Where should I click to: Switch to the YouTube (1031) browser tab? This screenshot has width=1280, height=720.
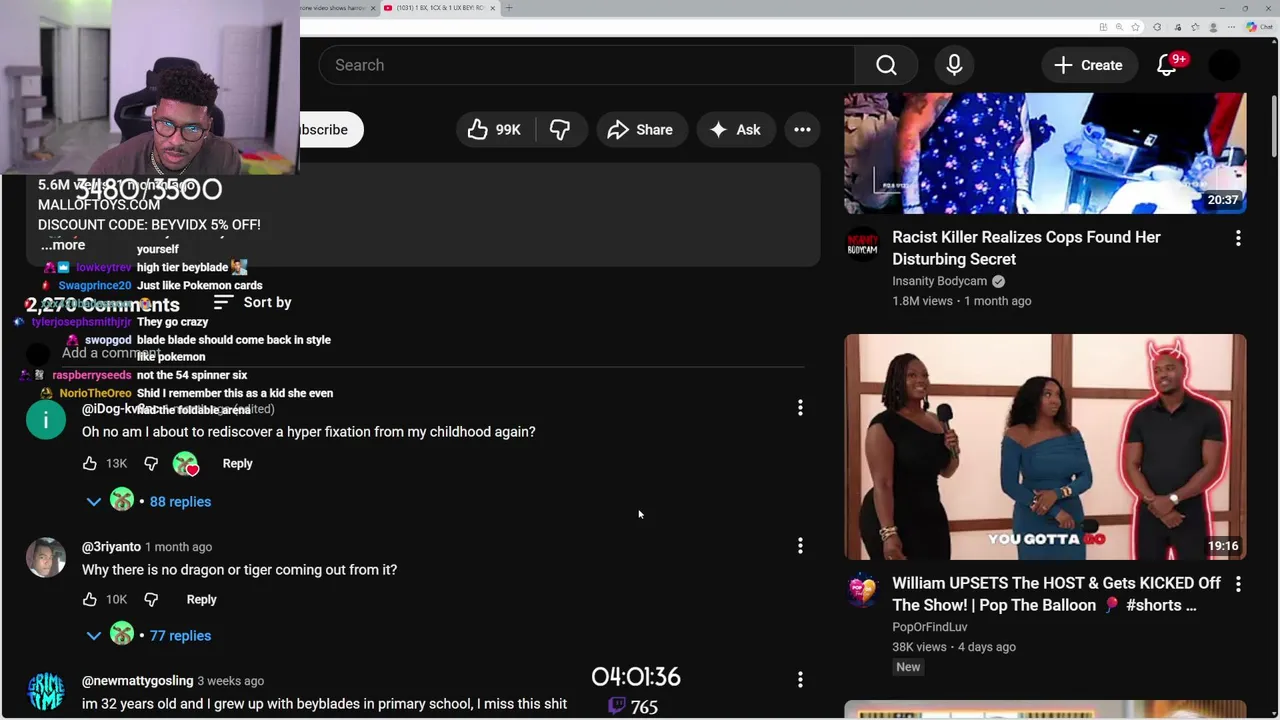(439, 8)
